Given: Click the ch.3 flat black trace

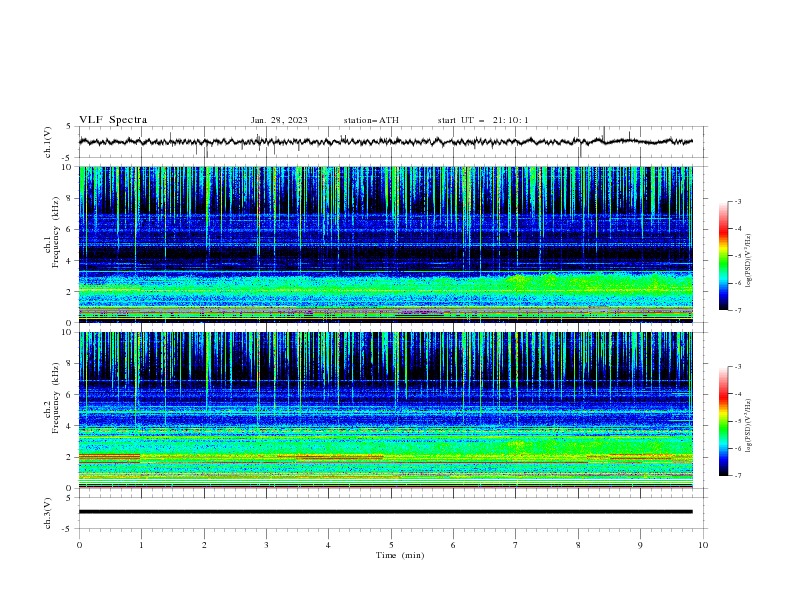Looking at the screenshot, I should point(386,512).
